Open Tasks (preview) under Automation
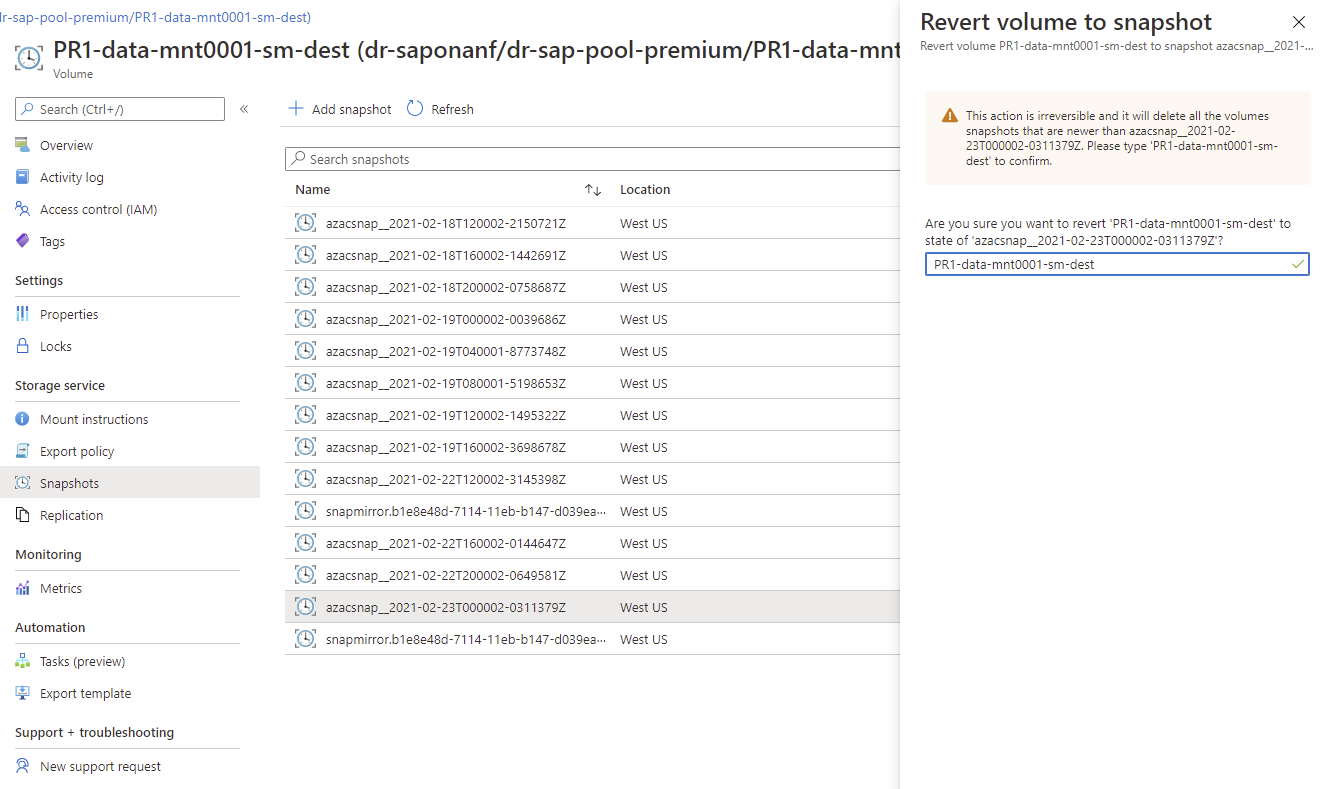The height and width of the screenshot is (789, 1335). tap(82, 661)
